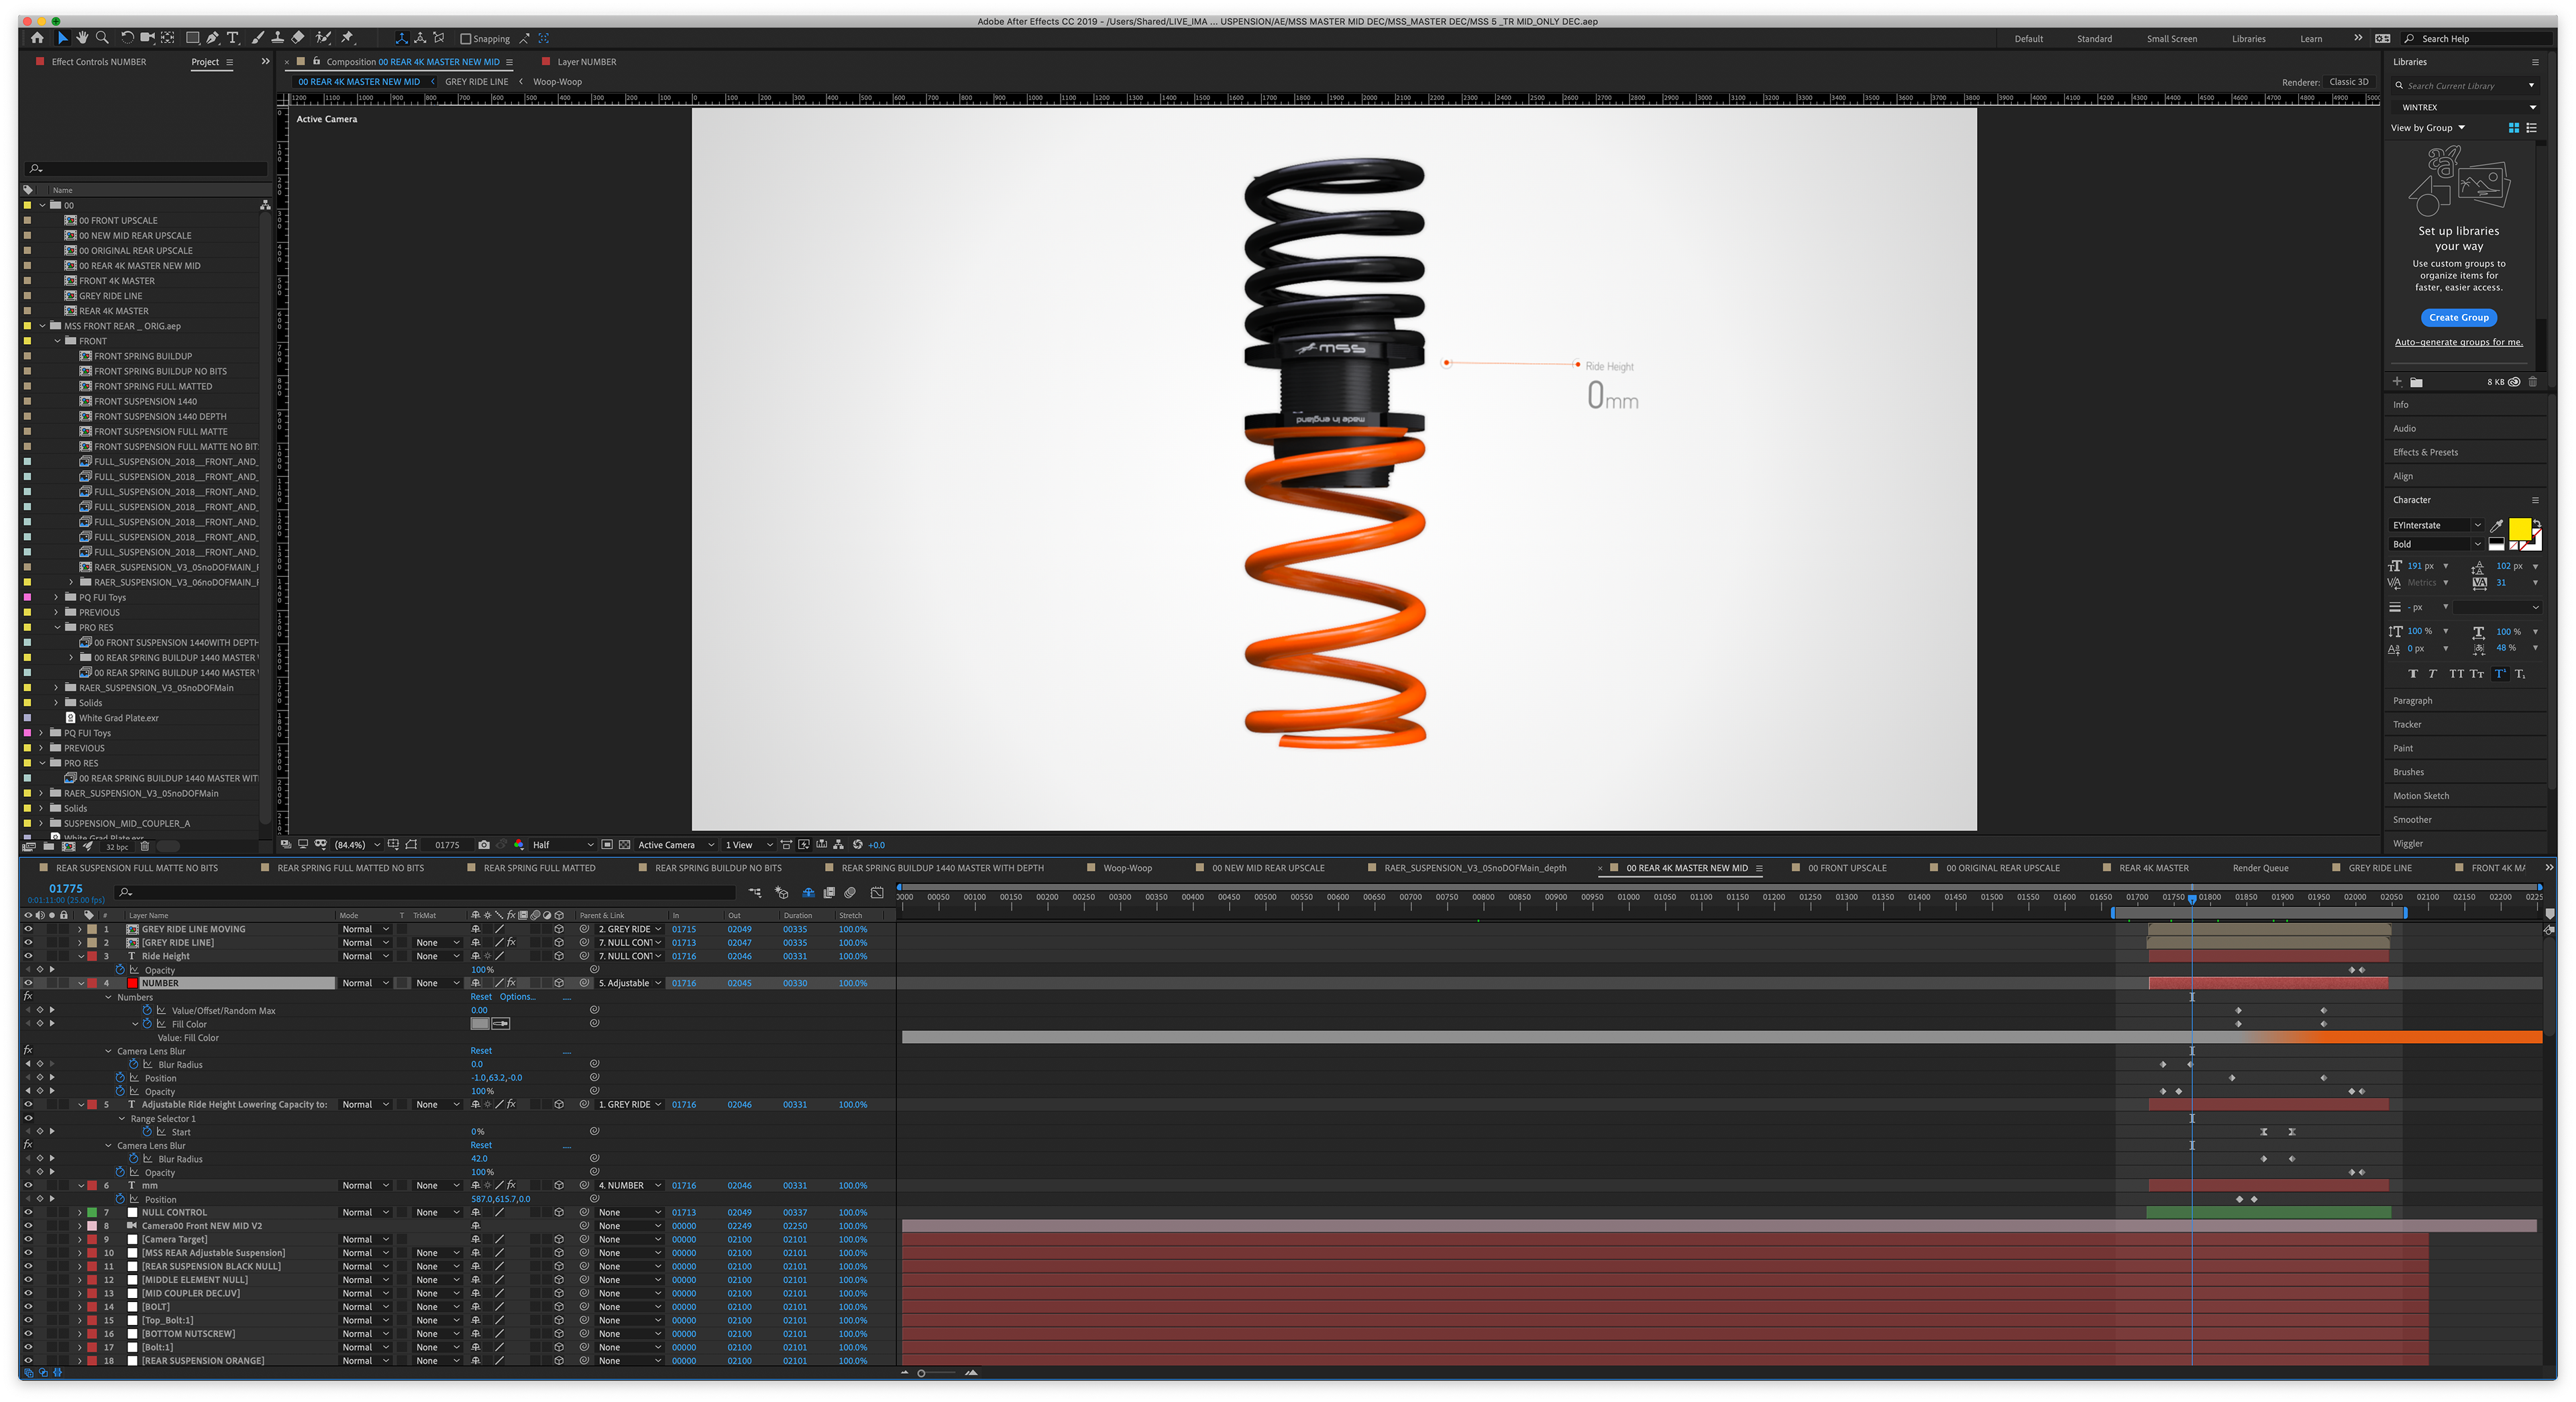This screenshot has width=2576, height=1402.
Task: Click GREY RIDE LINE in the comp breadcrumb
Action: pyautogui.click(x=476, y=82)
